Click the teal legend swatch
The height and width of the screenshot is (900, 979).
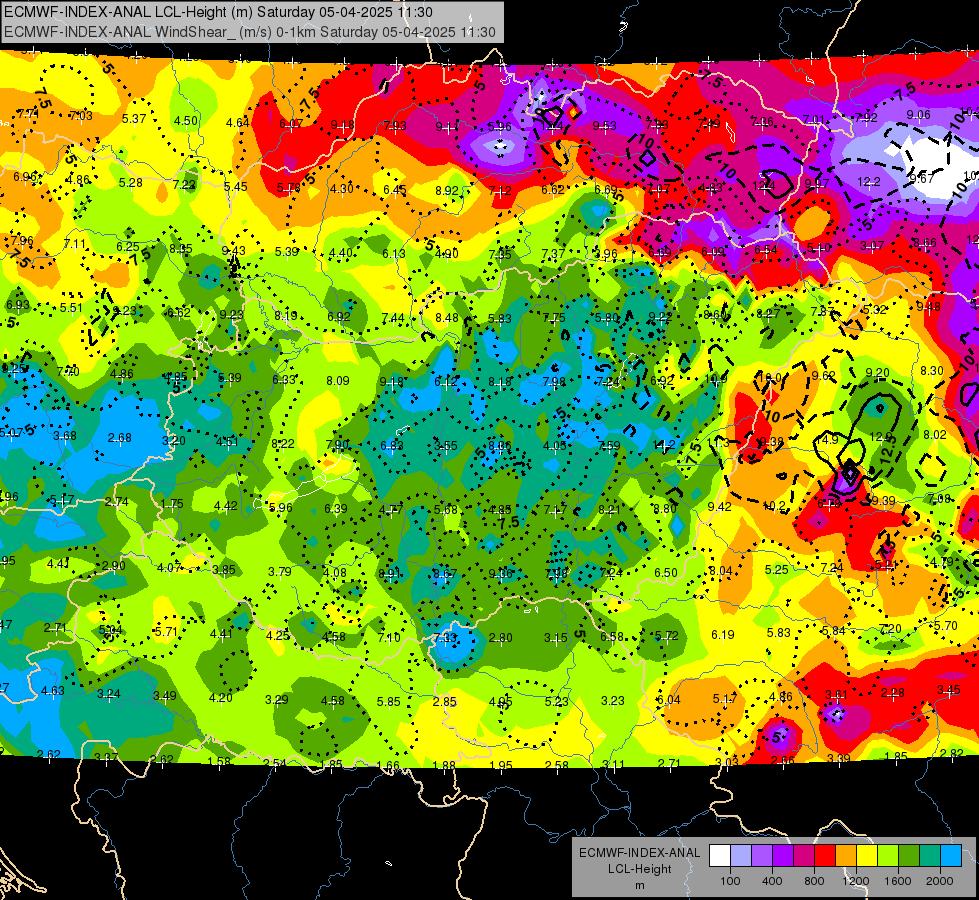point(929,856)
